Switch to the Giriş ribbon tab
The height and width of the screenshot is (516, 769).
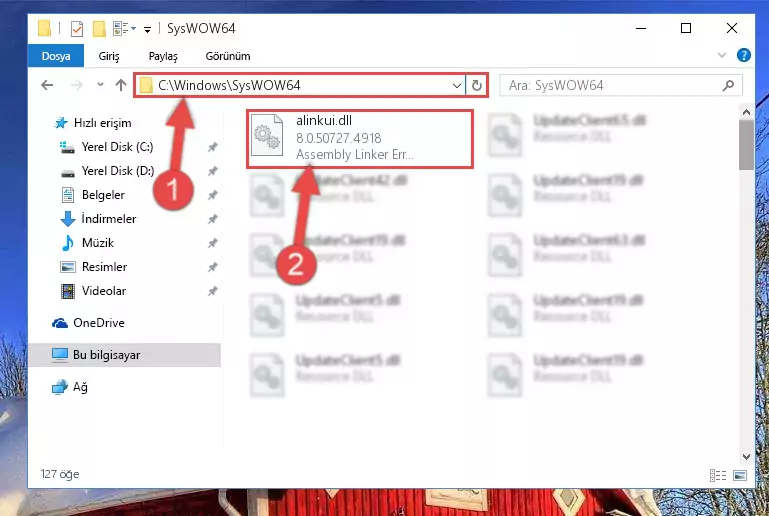pos(109,56)
